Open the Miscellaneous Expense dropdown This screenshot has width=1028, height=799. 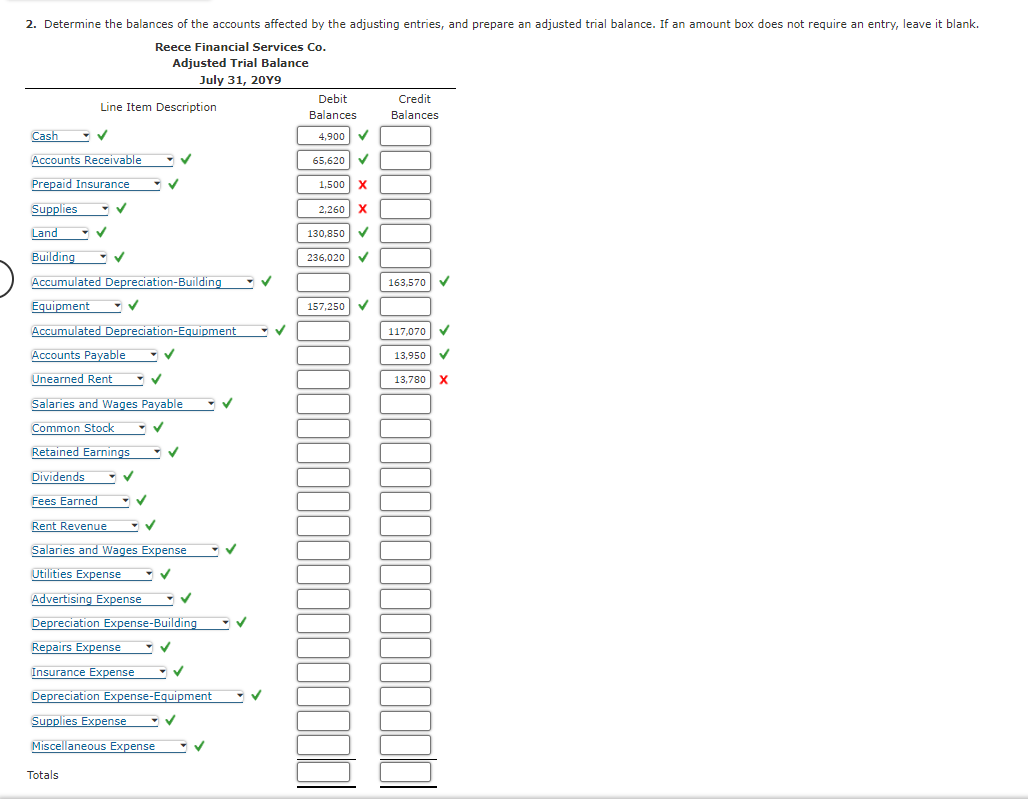click(183, 745)
